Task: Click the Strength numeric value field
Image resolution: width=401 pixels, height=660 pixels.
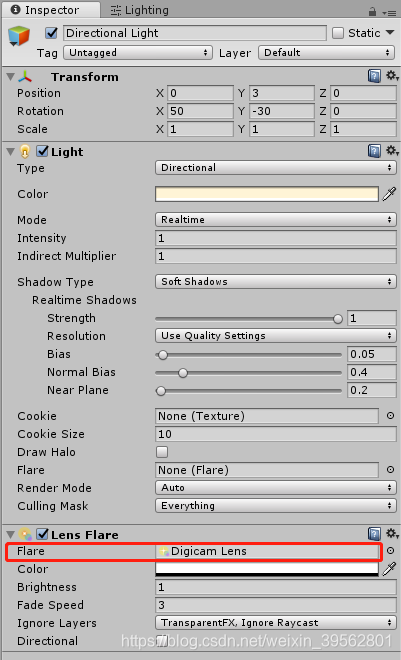Action: pos(372,318)
